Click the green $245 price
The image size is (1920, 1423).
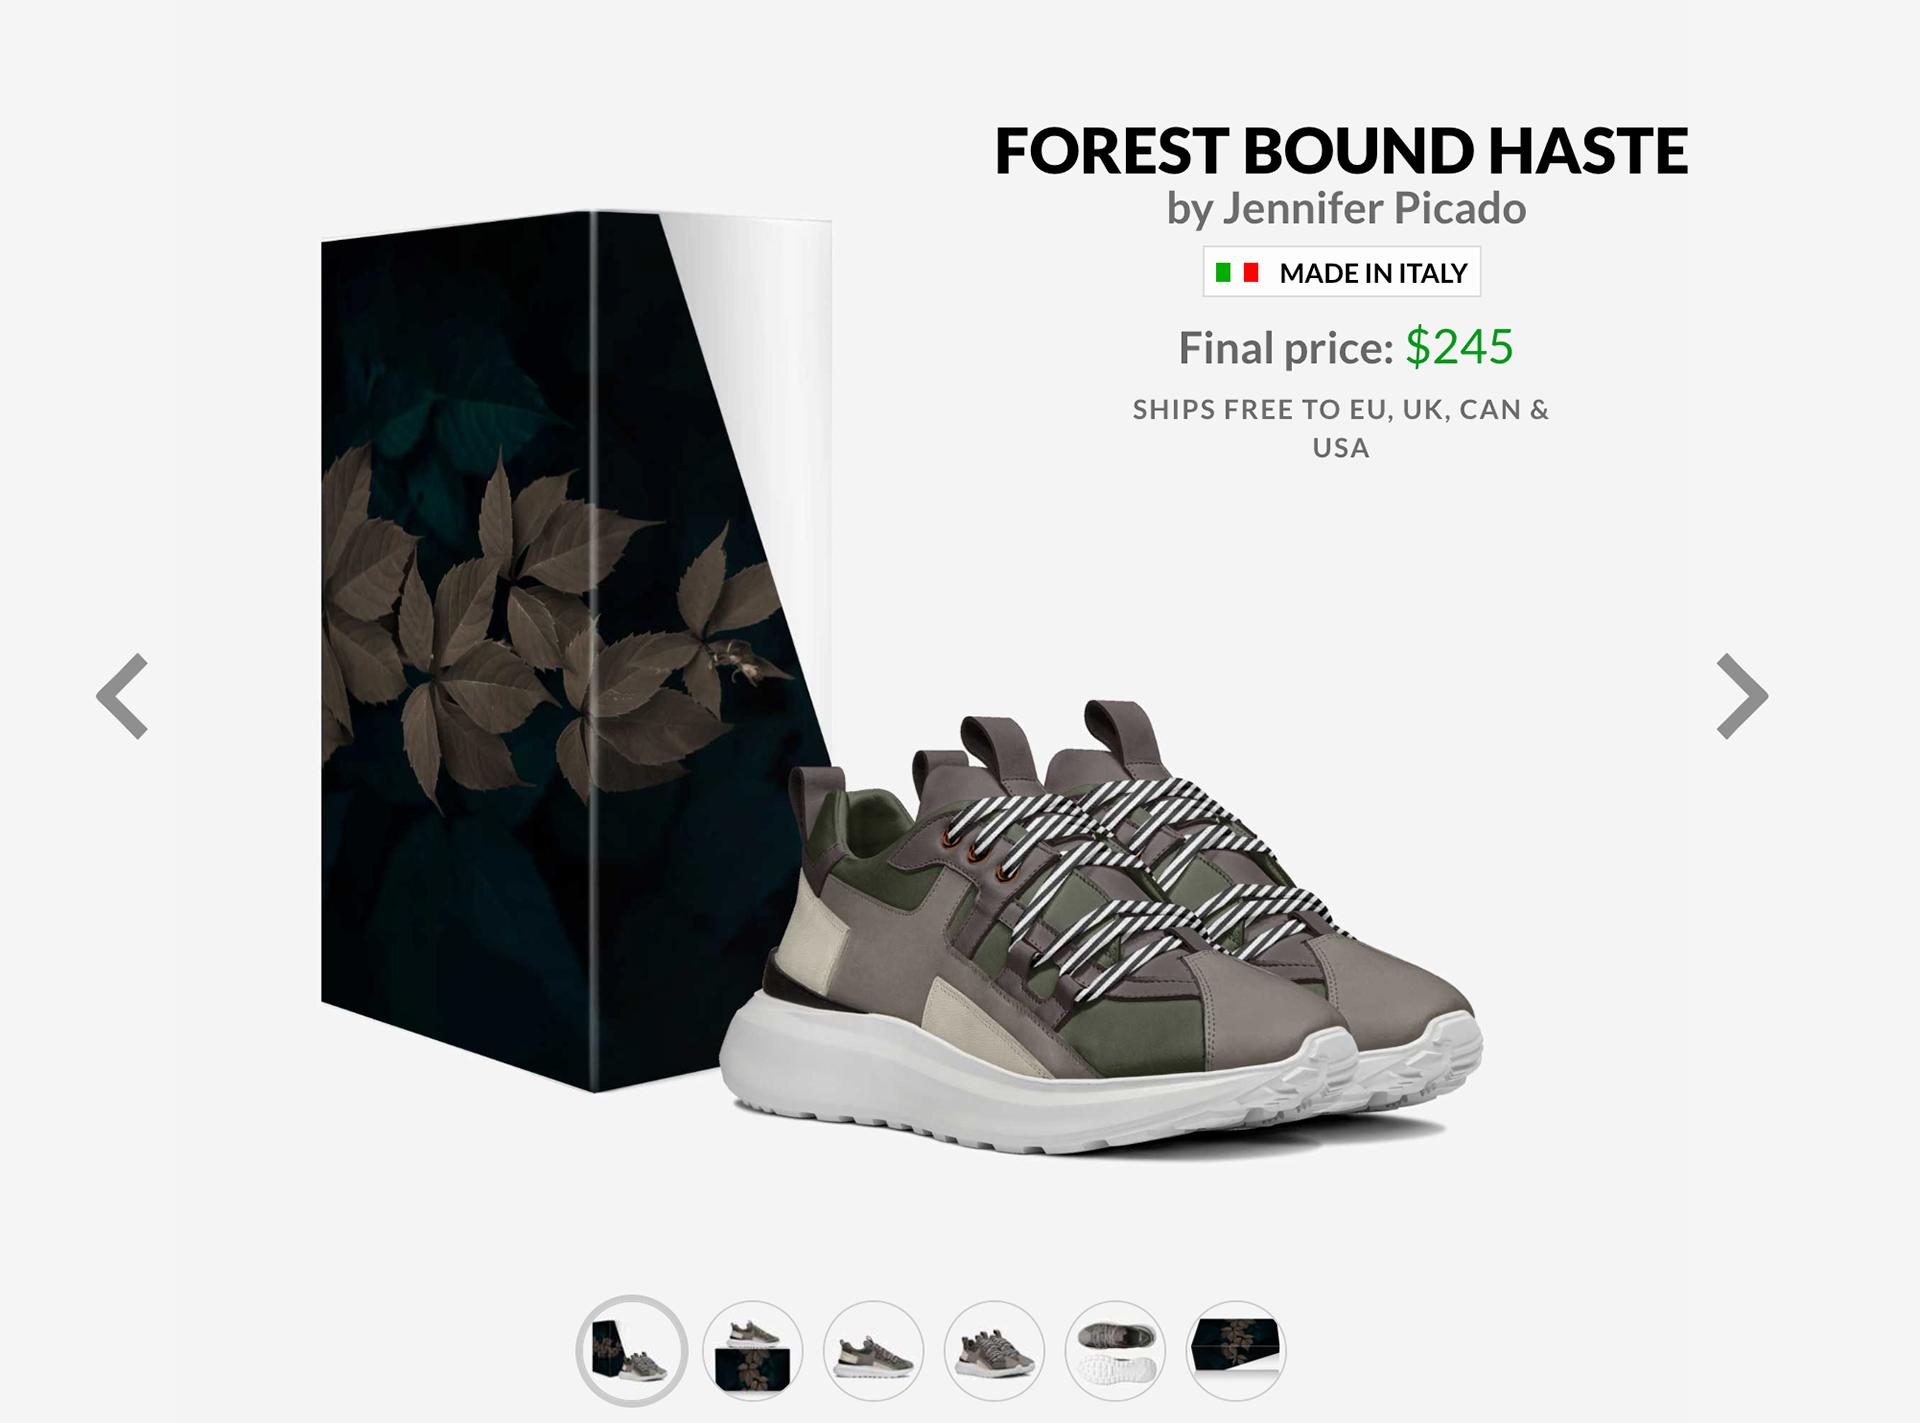tap(1459, 347)
